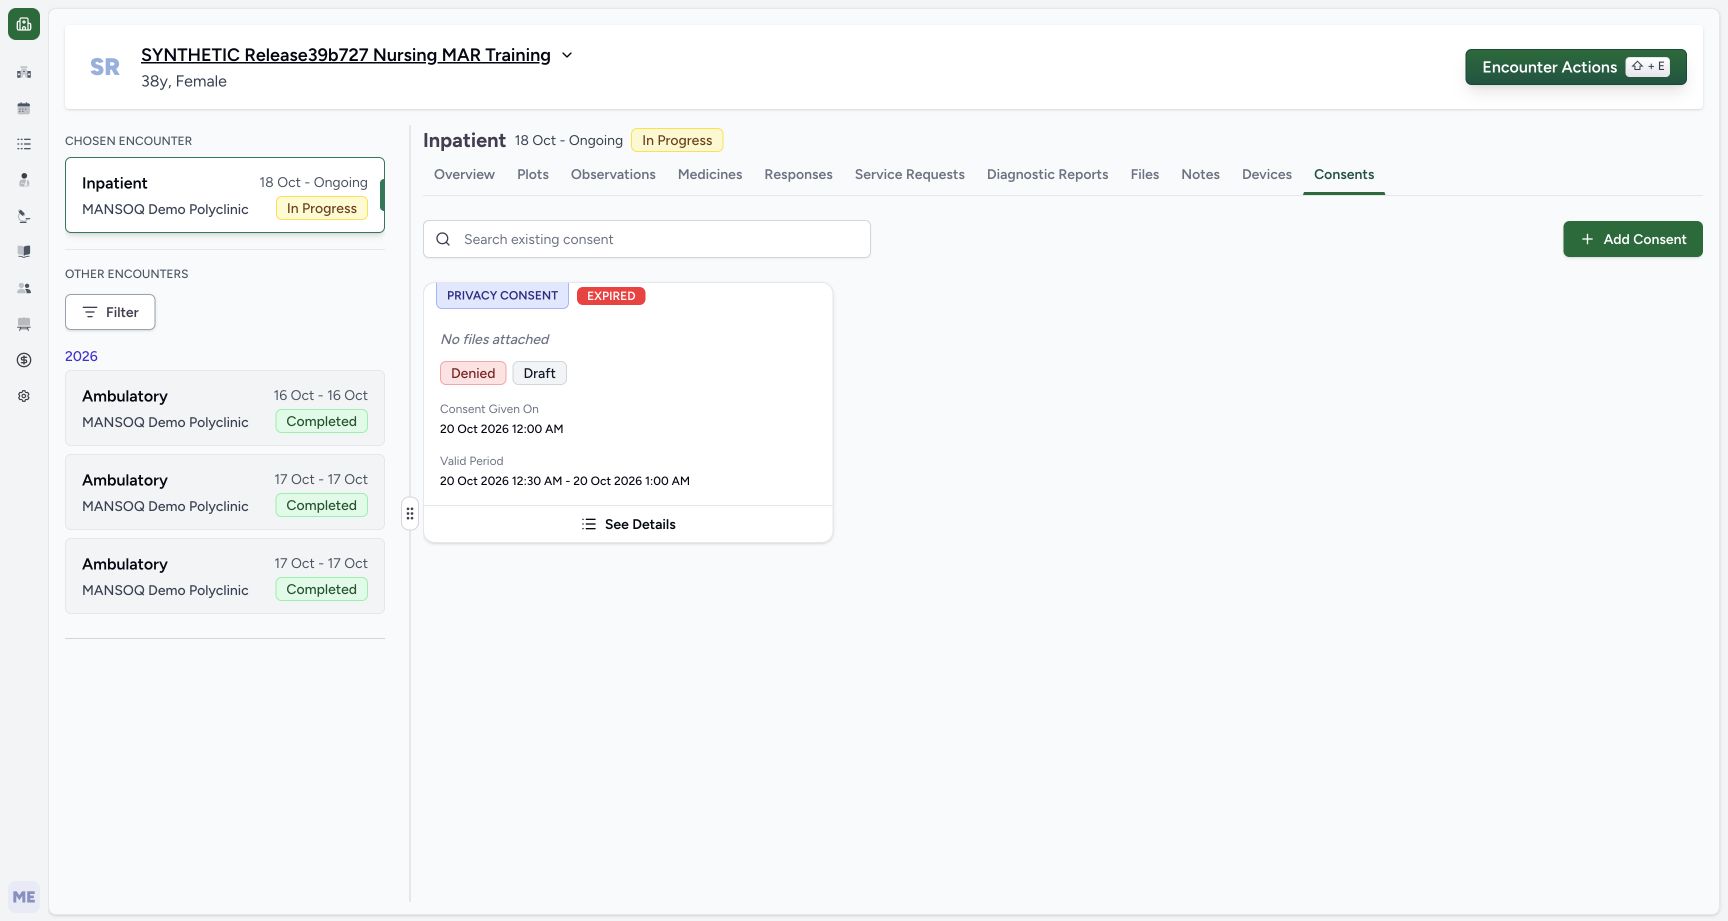Click the search magnifier icon
This screenshot has width=1728, height=921.
pos(443,239)
